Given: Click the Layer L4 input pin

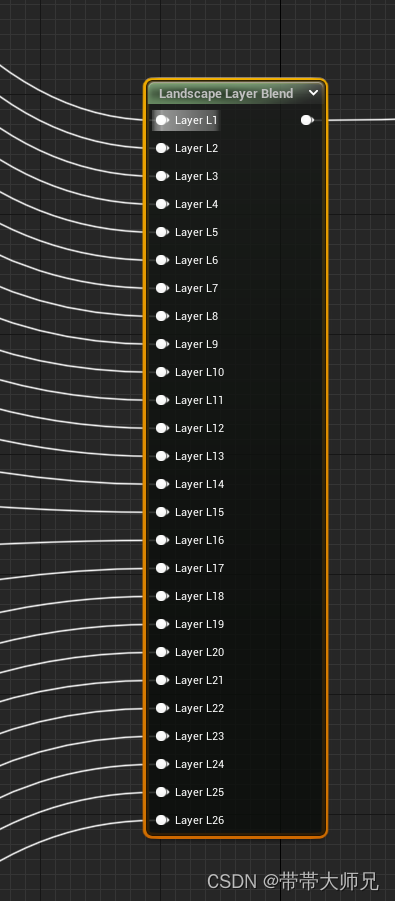Looking at the screenshot, I should tap(162, 204).
